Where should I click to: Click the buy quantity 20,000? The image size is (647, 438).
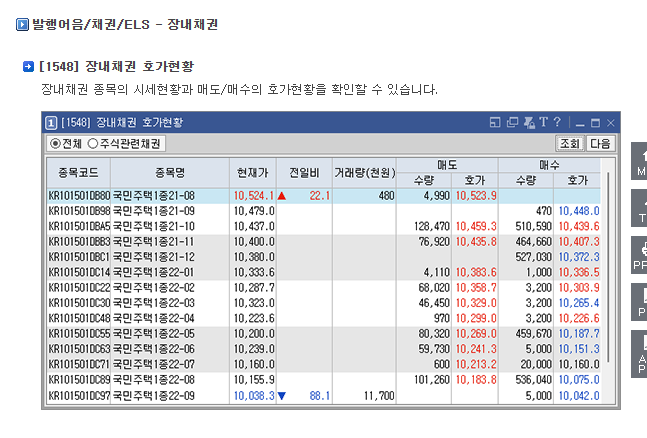[536, 364]
